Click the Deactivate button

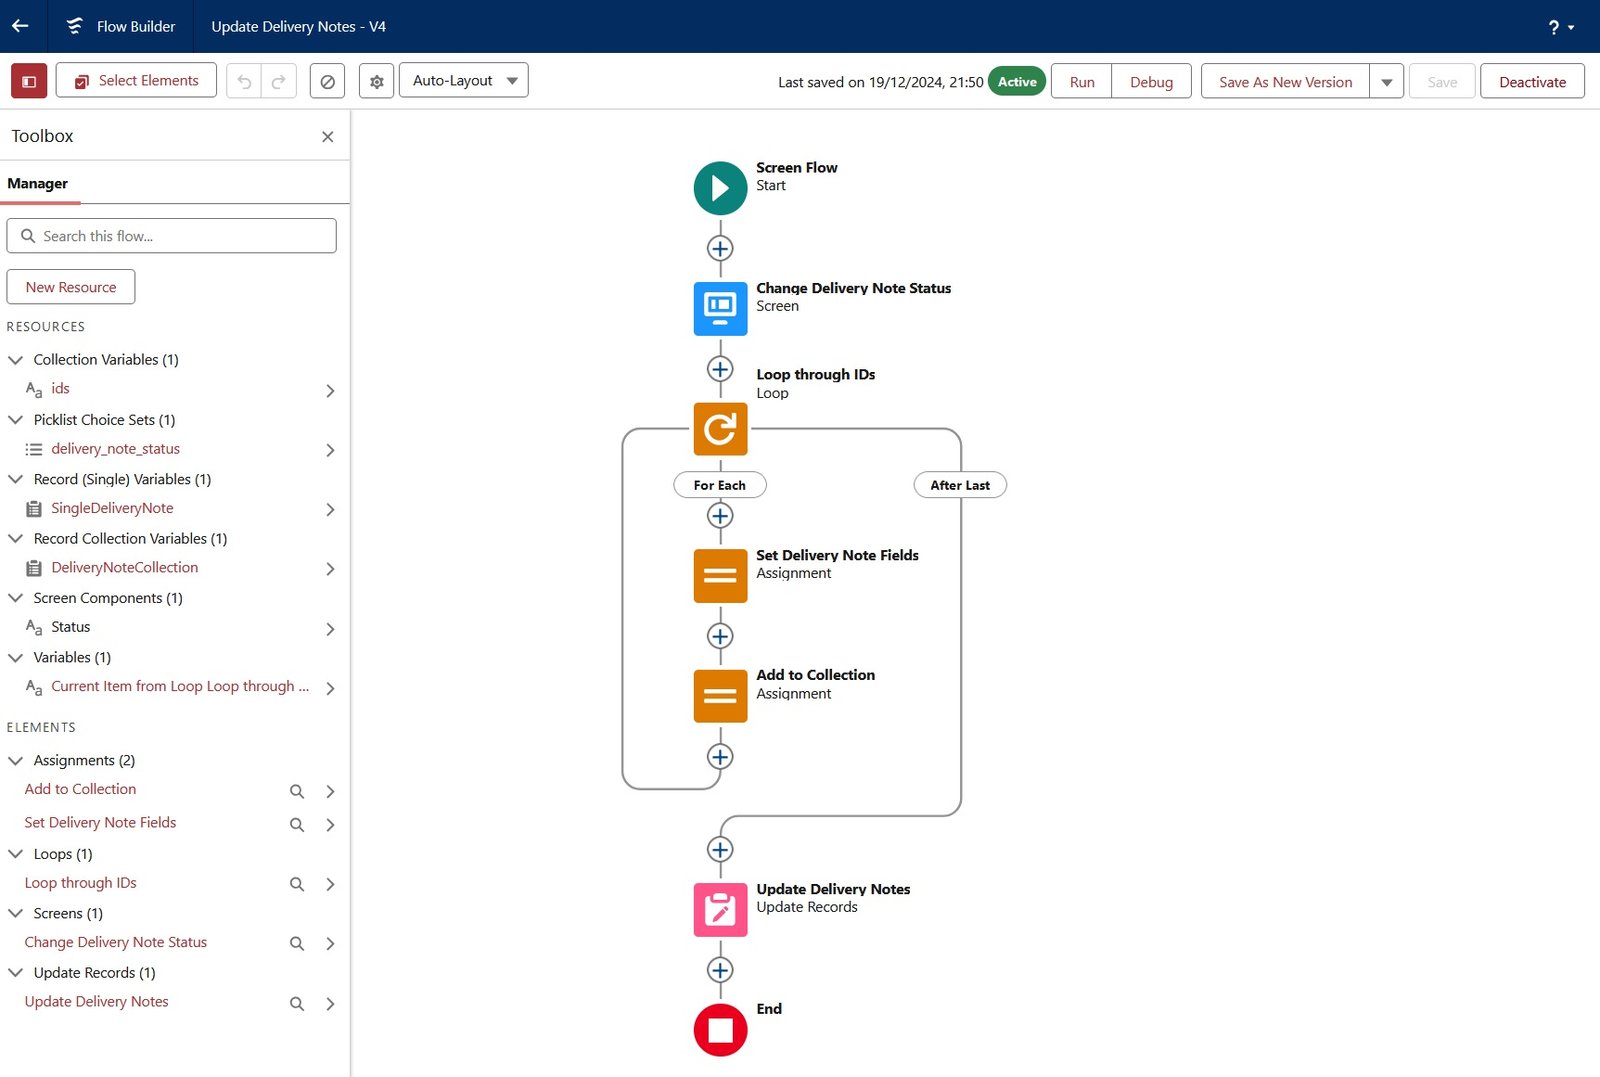pyautogui.click(x=1532, y=81)
